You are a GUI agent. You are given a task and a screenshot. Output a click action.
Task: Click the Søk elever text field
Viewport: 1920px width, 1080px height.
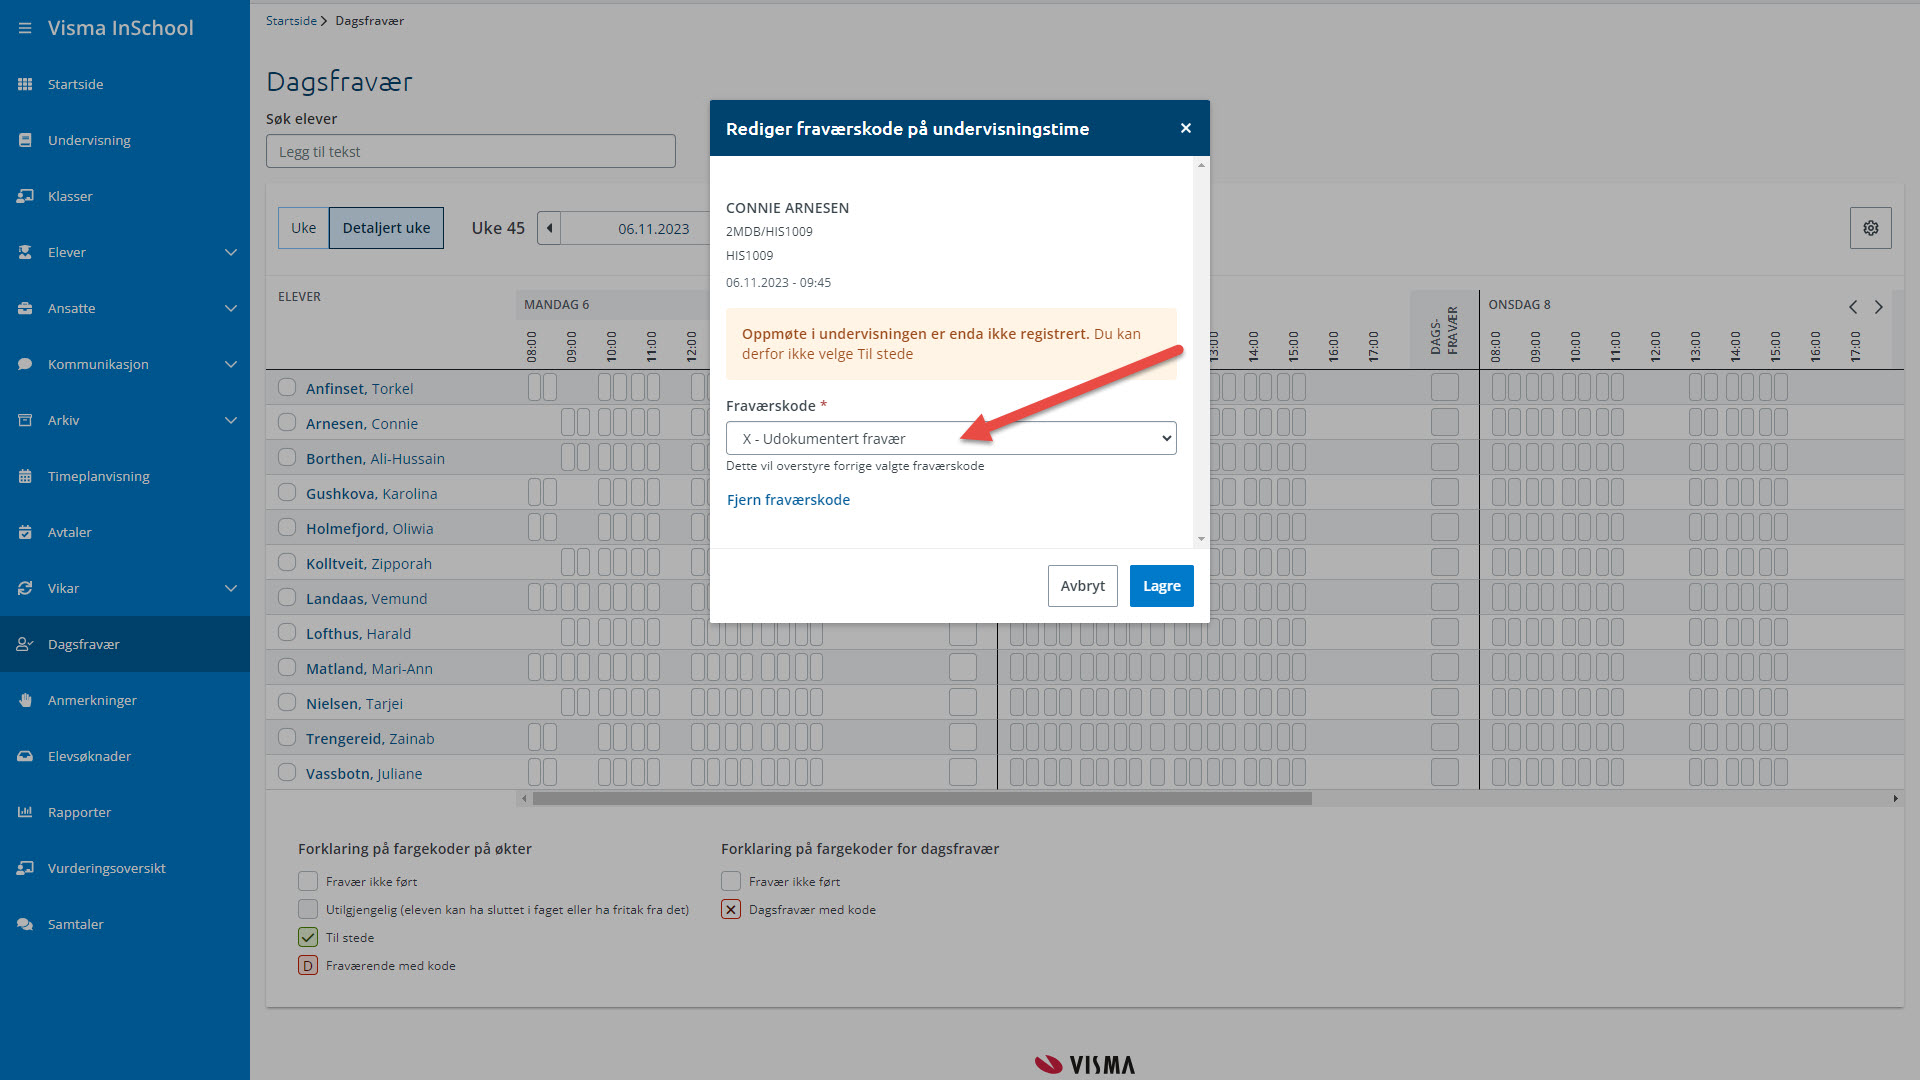[x=470, y=151]
